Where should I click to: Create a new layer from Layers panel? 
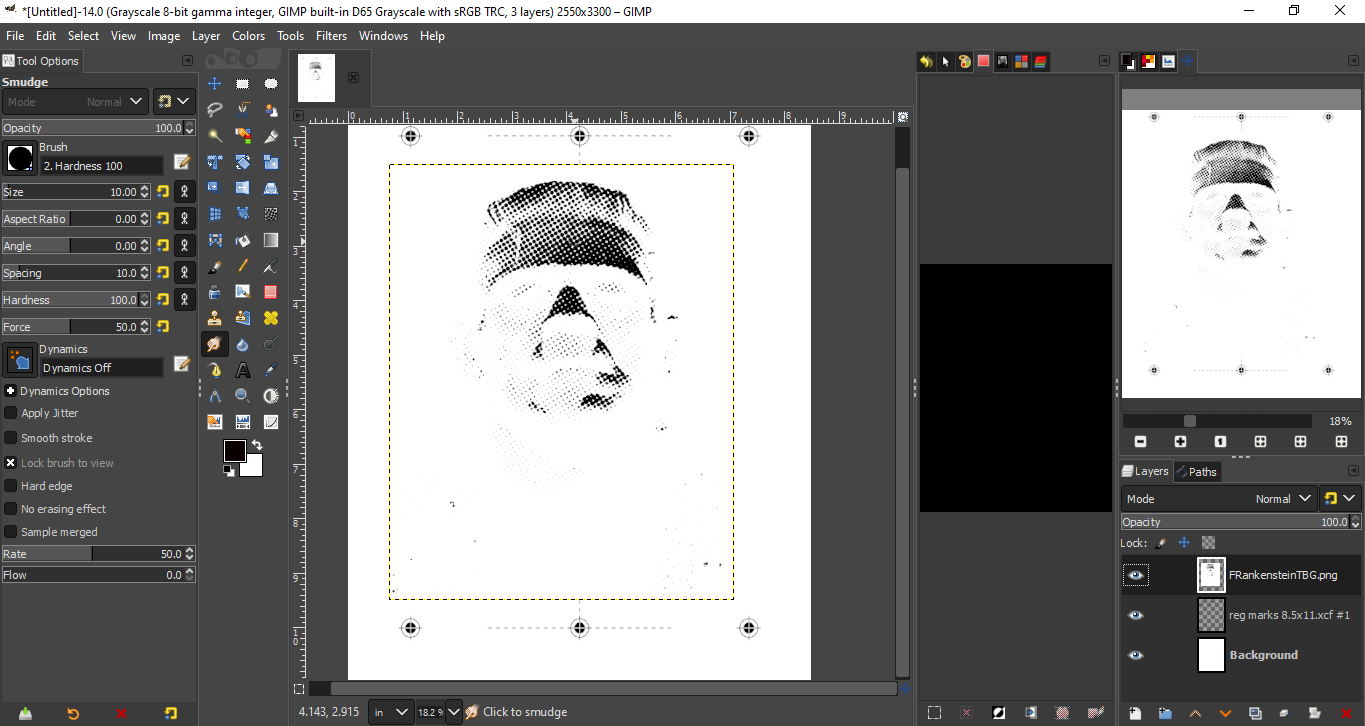pyautogui.click(x=1135, y=713)
